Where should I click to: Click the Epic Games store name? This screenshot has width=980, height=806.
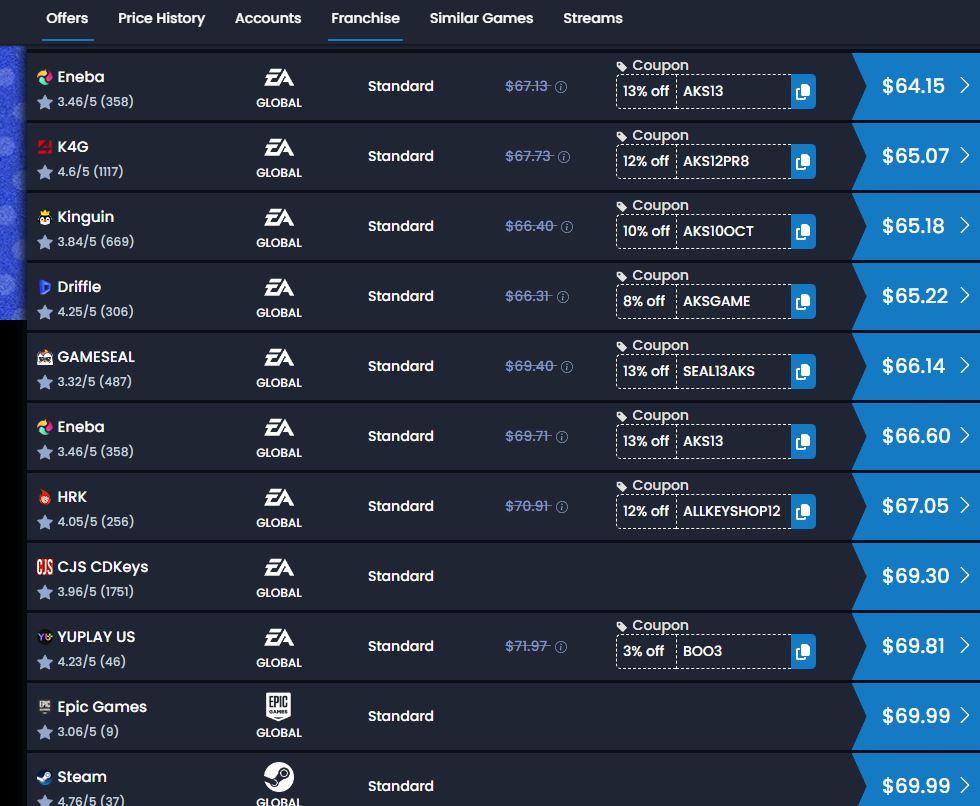click(102, 707)
